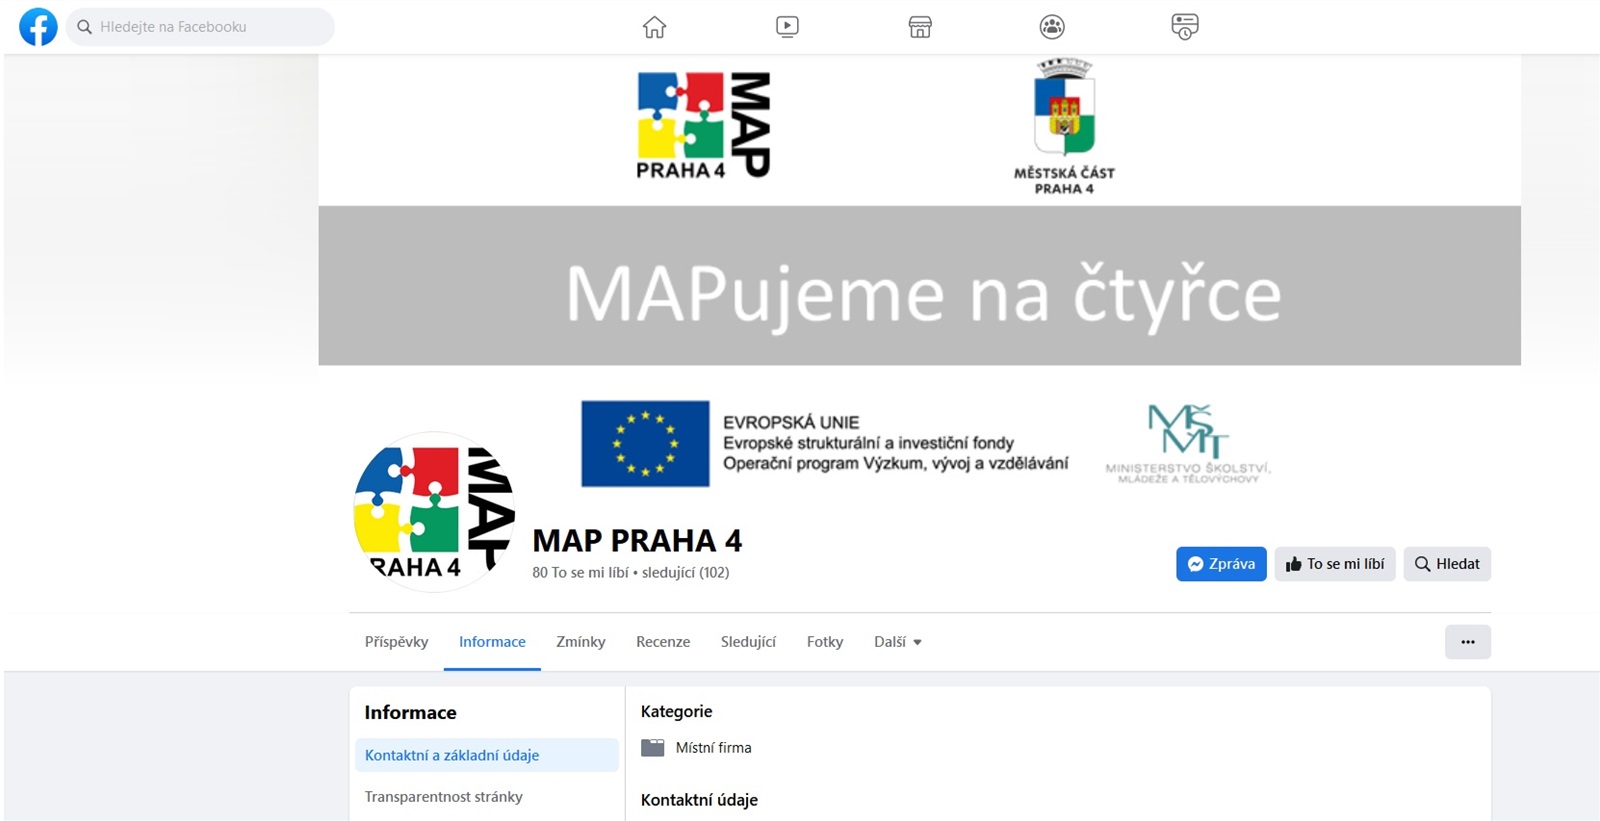View the Fotky tab
Screen dimensions: 1600x821
[825, 642]
